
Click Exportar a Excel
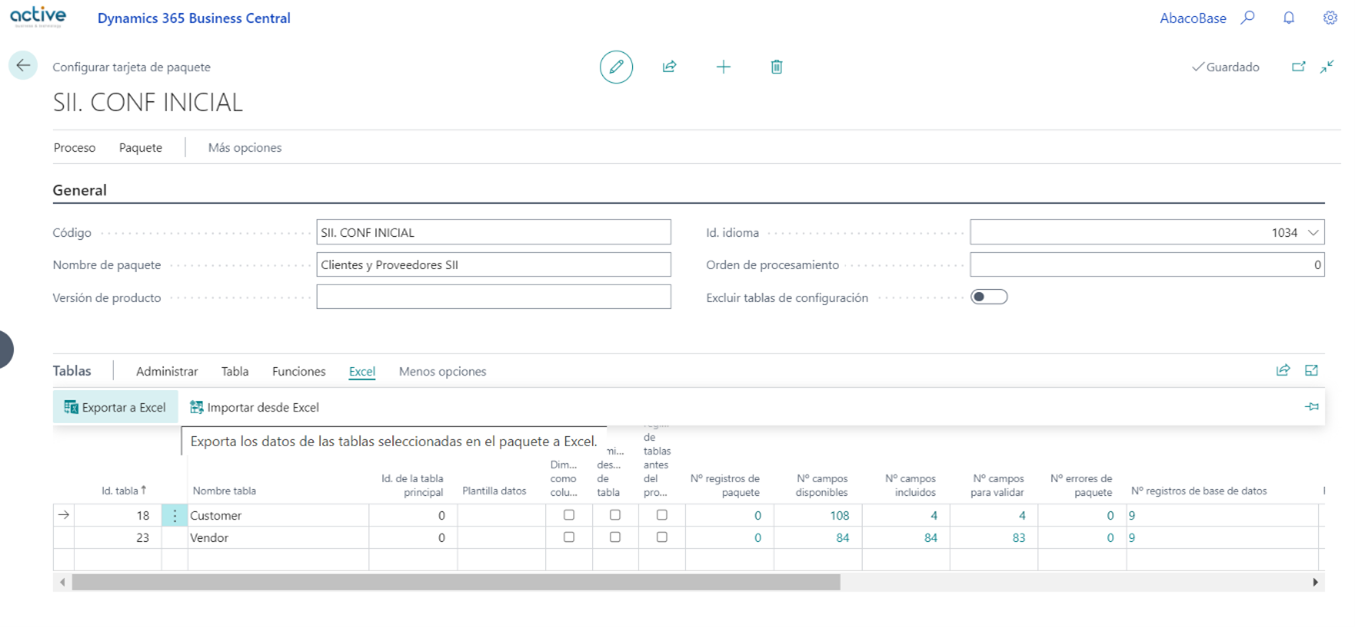pyautogui.click(x=115, y=407)
